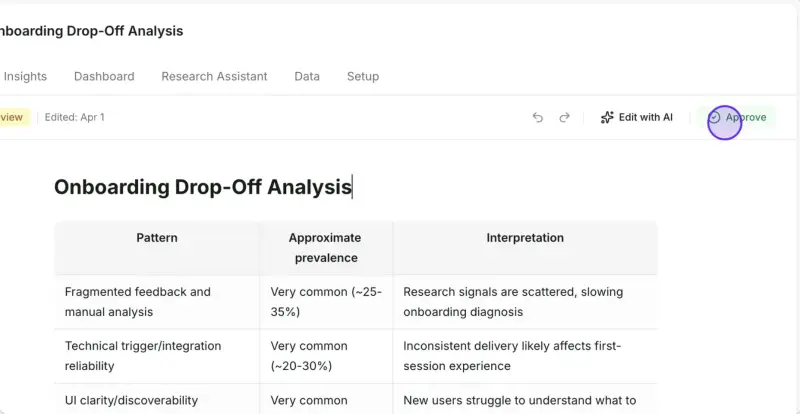Click the redo arrow icon
This screenshot has width=800, height=414.
(x=564, y=117)
